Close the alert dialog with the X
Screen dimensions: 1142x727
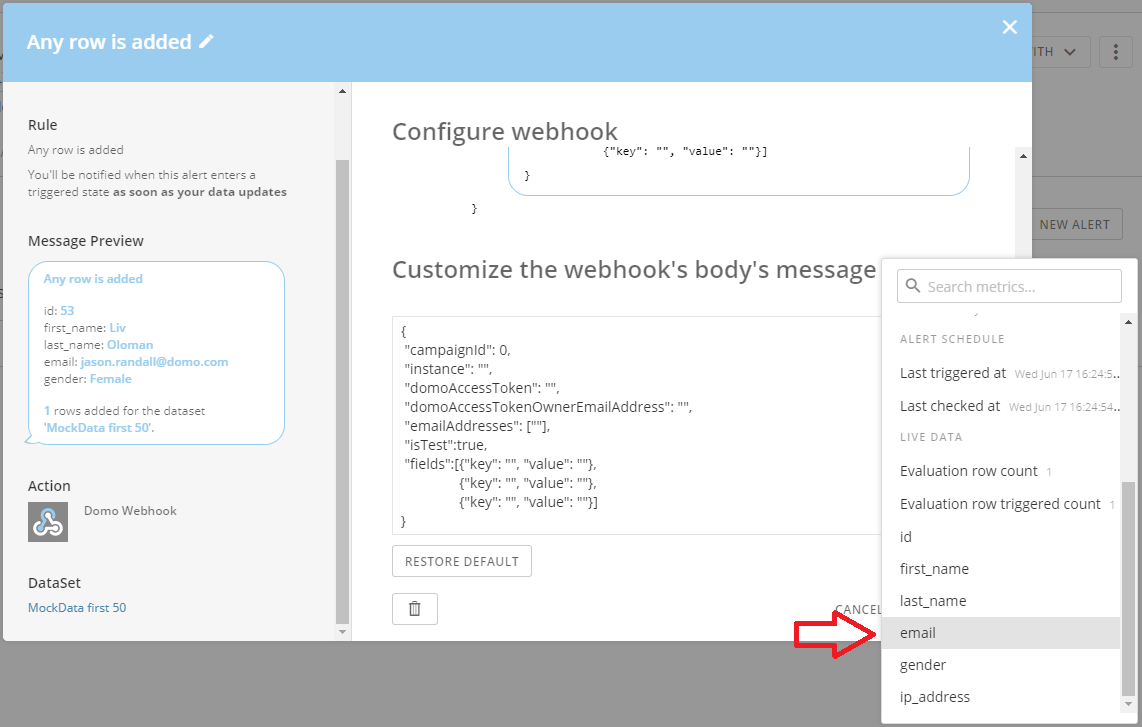(1009, 27)
